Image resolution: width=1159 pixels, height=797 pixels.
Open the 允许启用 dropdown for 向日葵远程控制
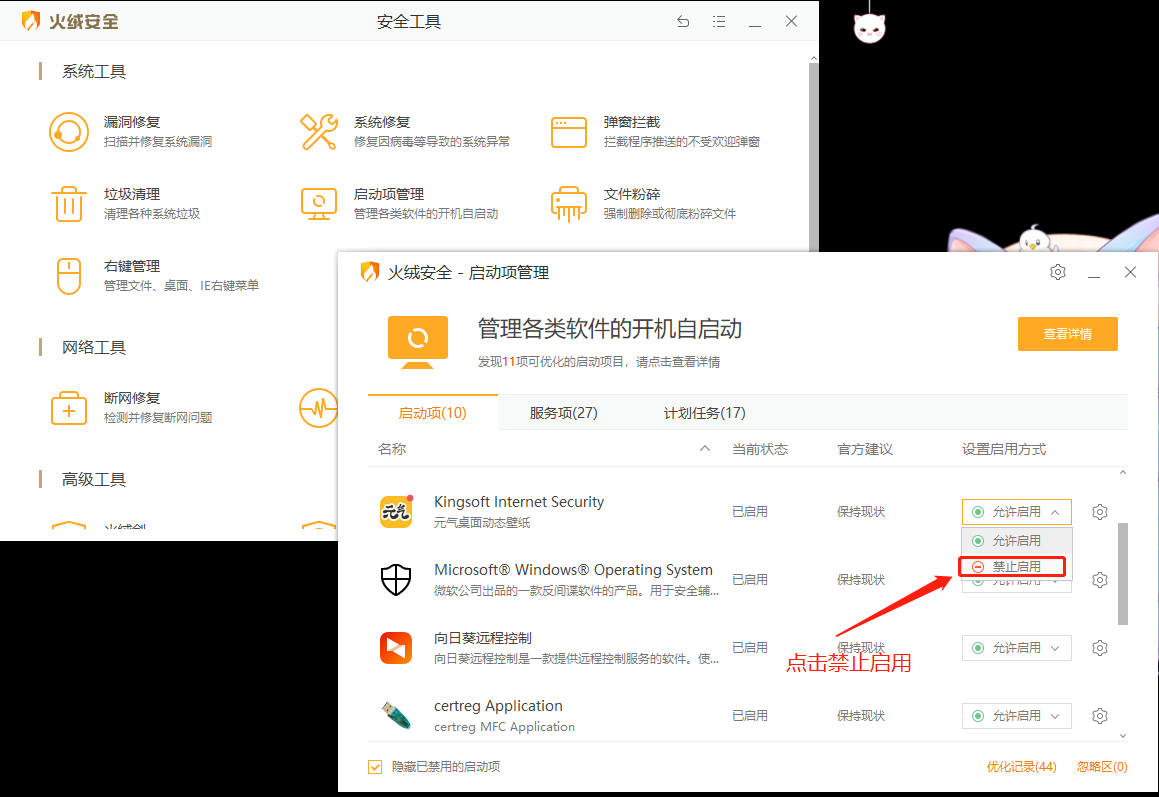coord(1016,648)
